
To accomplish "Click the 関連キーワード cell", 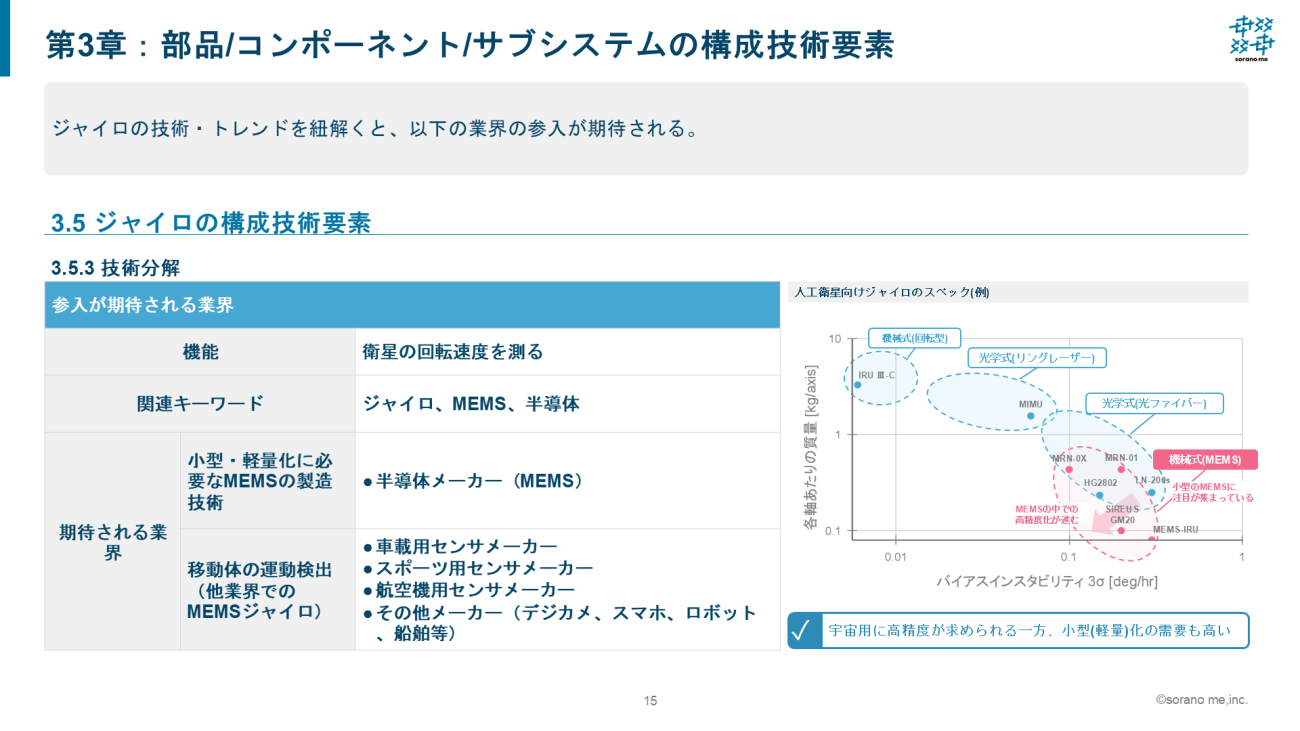I will [x=200, y=404].
